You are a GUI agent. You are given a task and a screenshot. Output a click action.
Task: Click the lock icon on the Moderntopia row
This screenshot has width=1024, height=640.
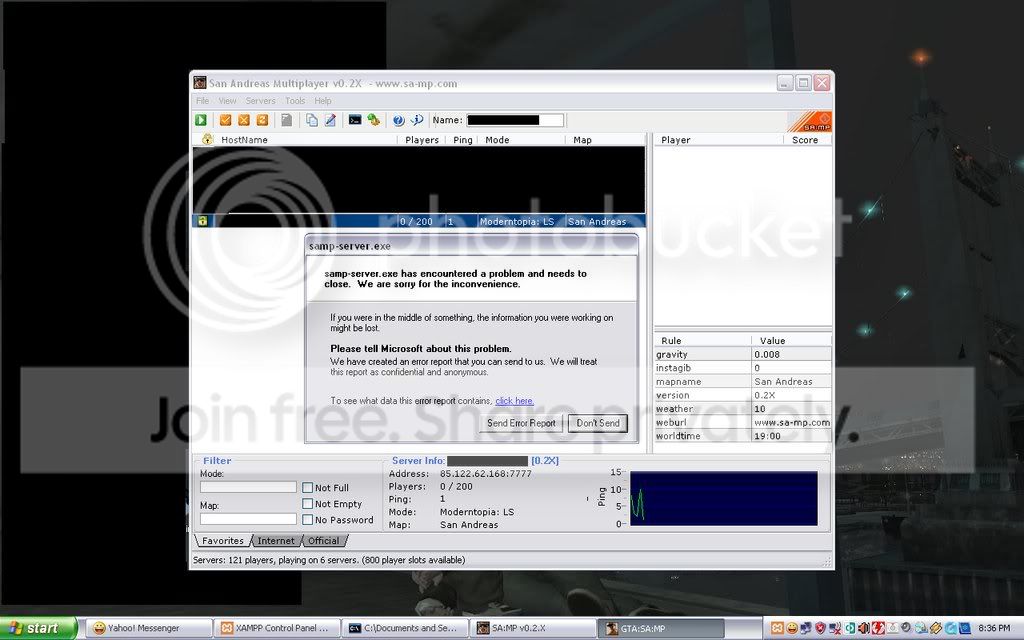(202, 221)
